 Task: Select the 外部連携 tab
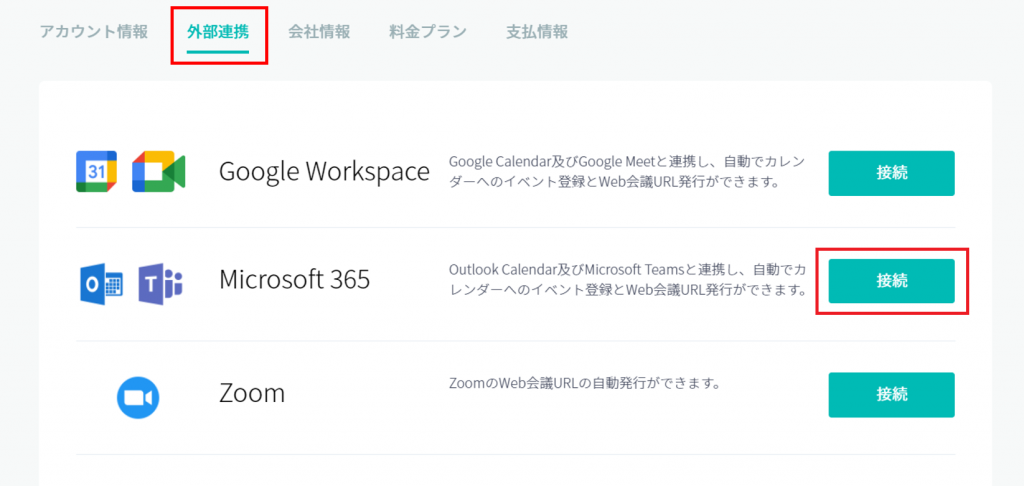(x=218, y=31)
